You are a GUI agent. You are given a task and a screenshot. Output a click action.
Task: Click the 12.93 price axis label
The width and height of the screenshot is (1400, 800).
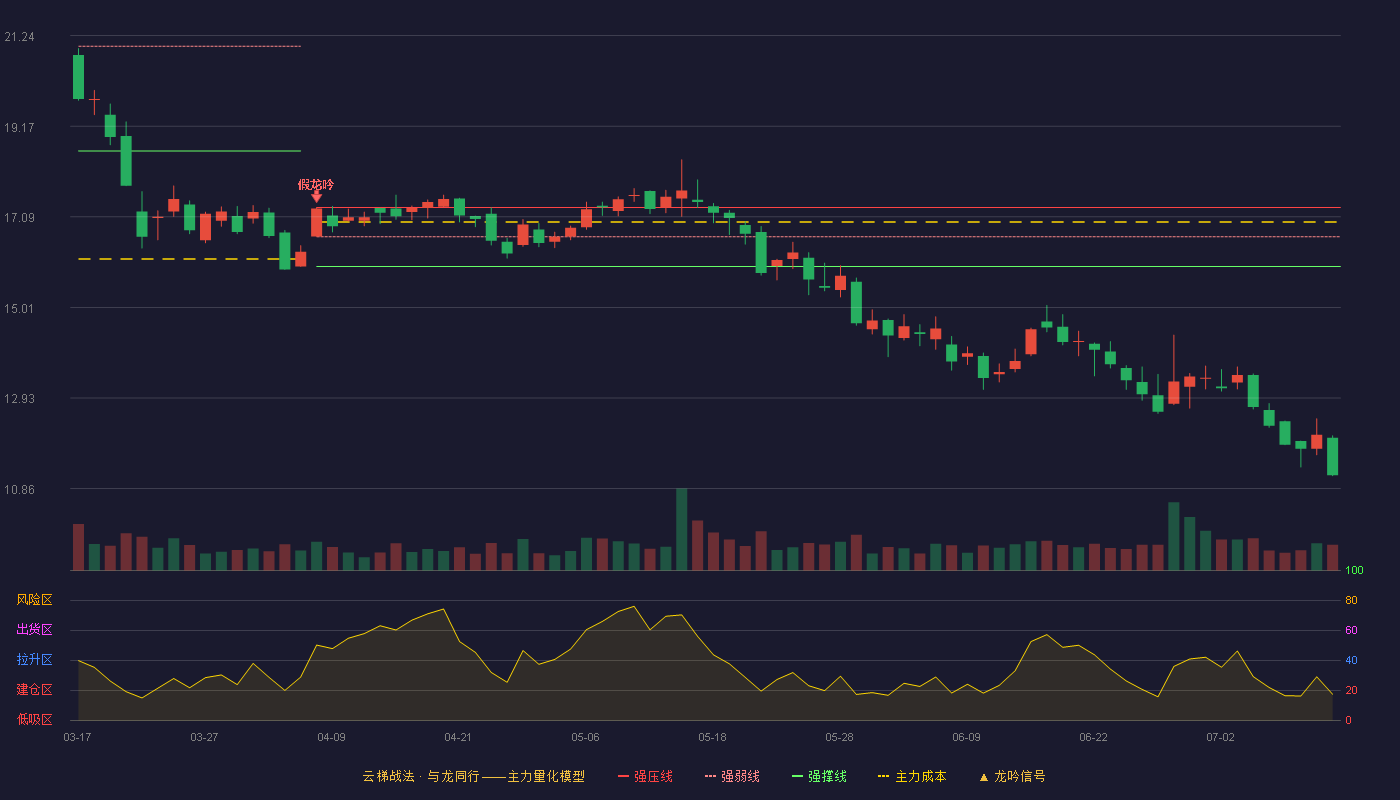click(19, 399)
